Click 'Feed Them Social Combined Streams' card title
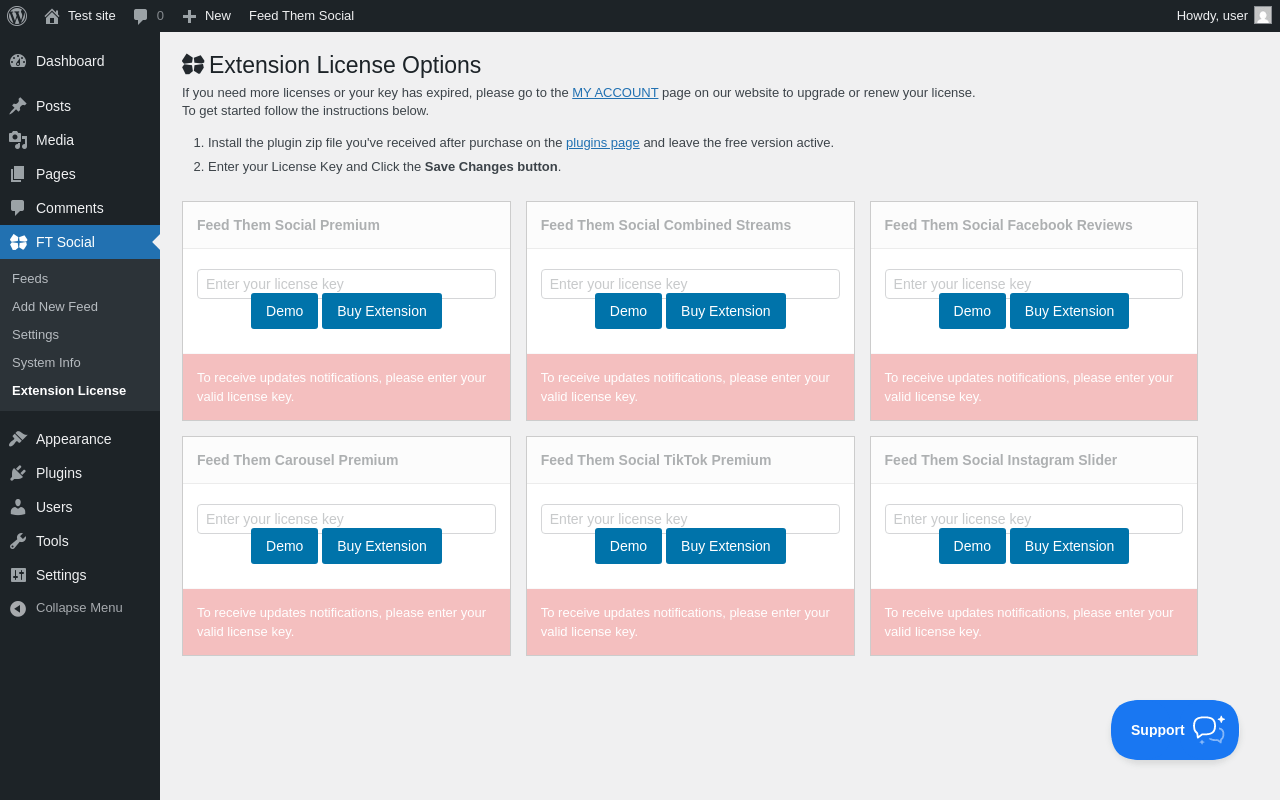1280x800 pixels. point(666,225)
